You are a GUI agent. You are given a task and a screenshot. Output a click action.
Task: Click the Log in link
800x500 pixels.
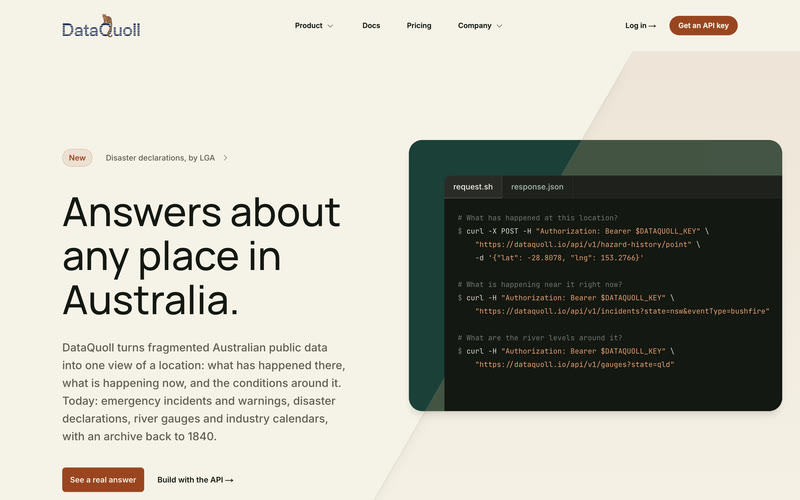pyautogui.click(x=640, y=26)
